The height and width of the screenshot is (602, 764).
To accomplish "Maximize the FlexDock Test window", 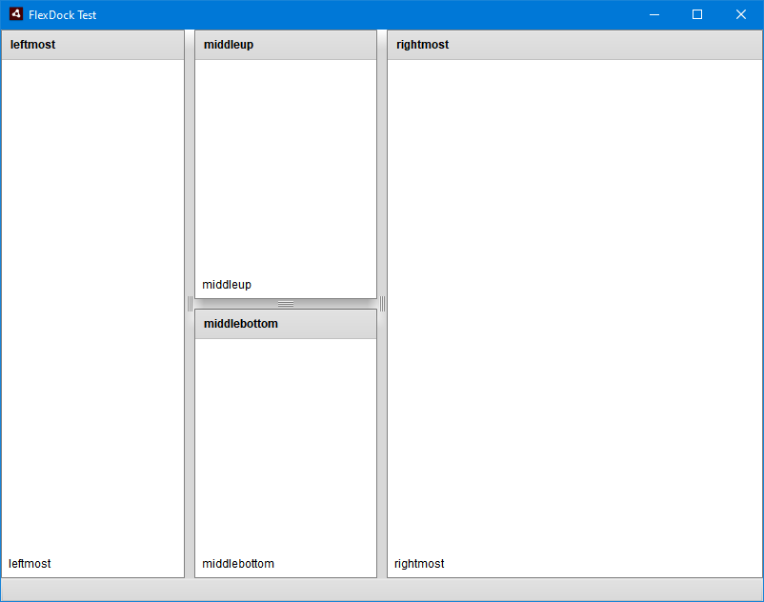I will click(697, 15).
